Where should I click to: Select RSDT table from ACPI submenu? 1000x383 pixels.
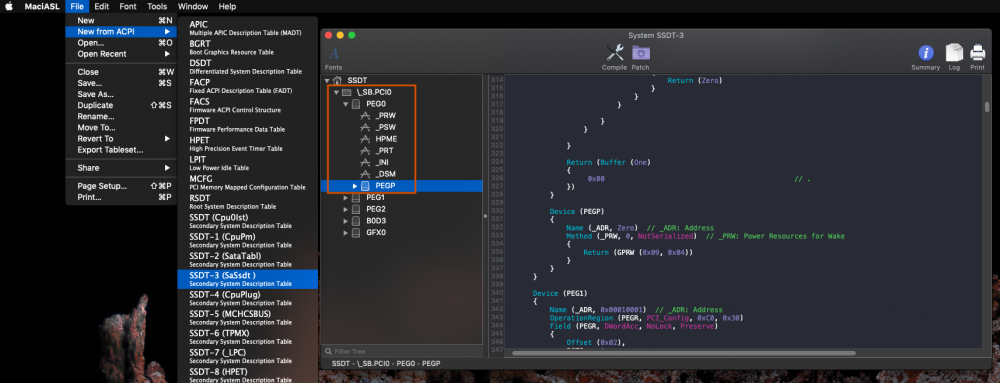pyautogui.click(x=247, y=201)
